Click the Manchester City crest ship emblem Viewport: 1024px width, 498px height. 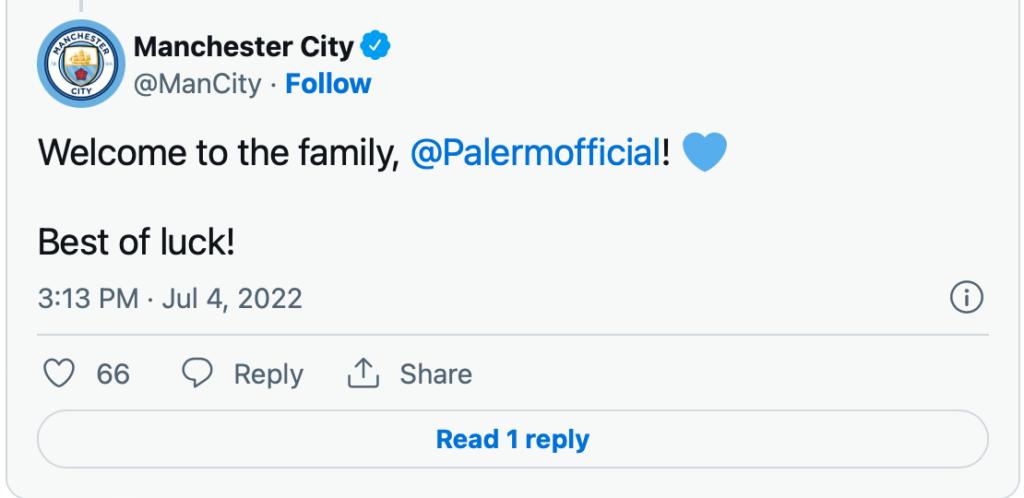(79, 62)
